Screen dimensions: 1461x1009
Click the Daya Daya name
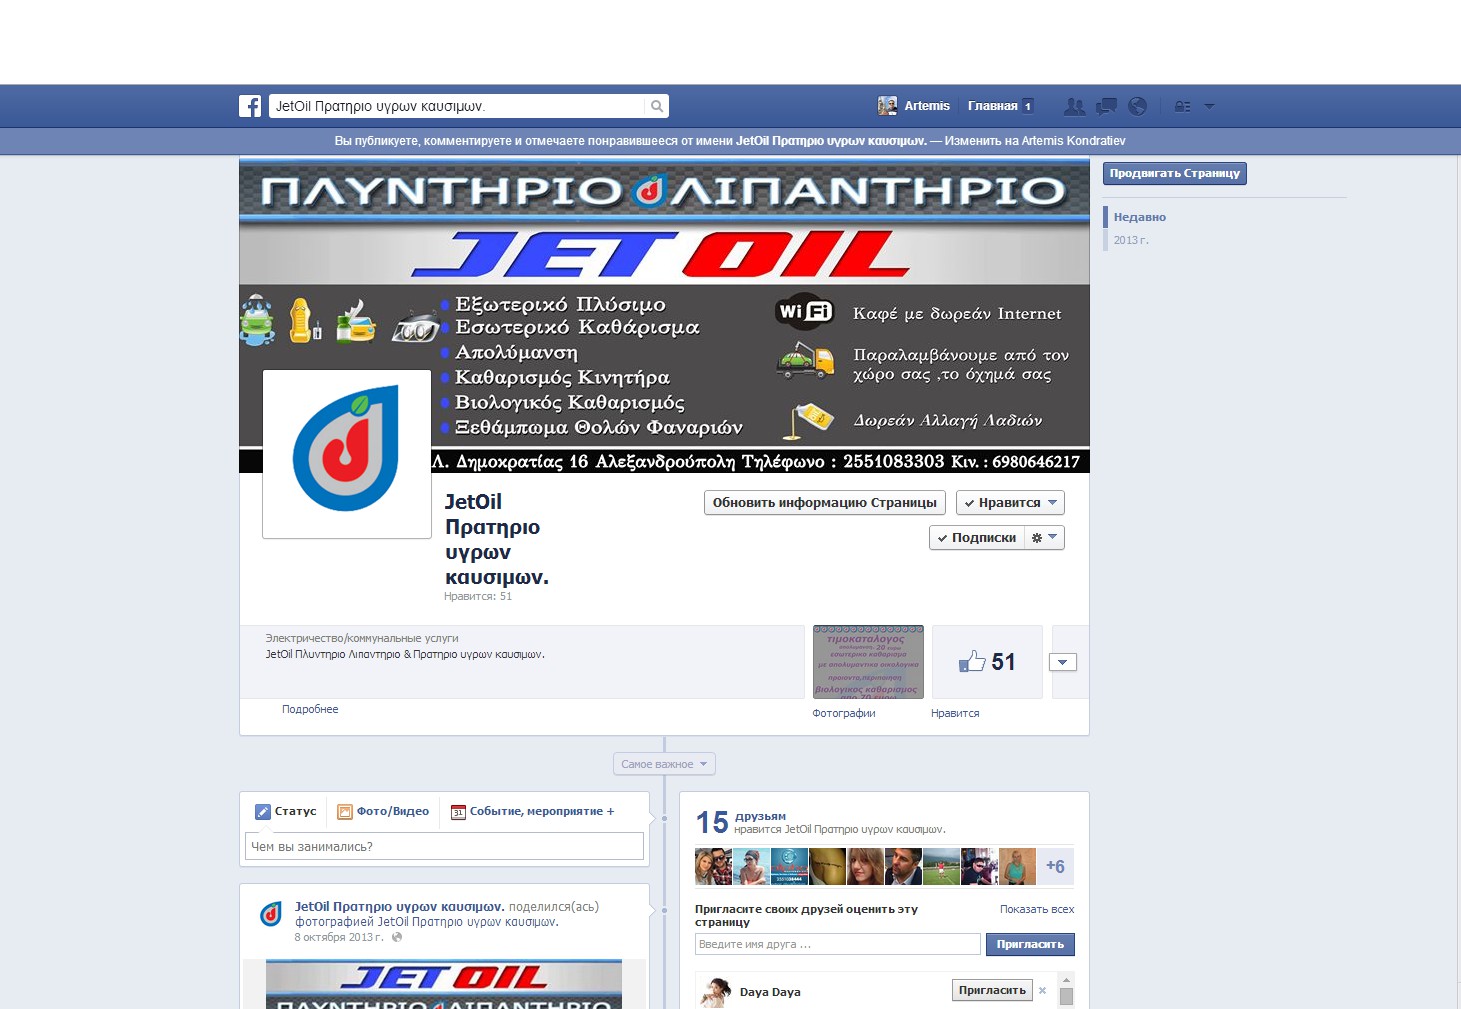pos(770,992)
